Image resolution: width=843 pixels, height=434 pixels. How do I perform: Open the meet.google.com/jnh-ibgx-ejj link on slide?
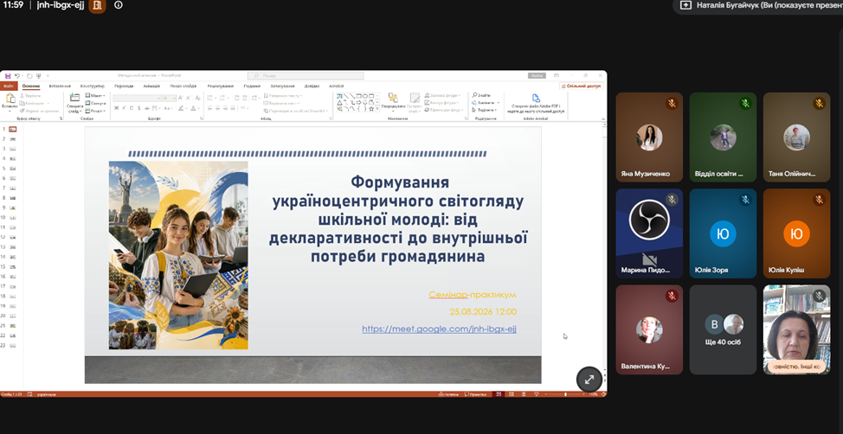coord(439,329)
